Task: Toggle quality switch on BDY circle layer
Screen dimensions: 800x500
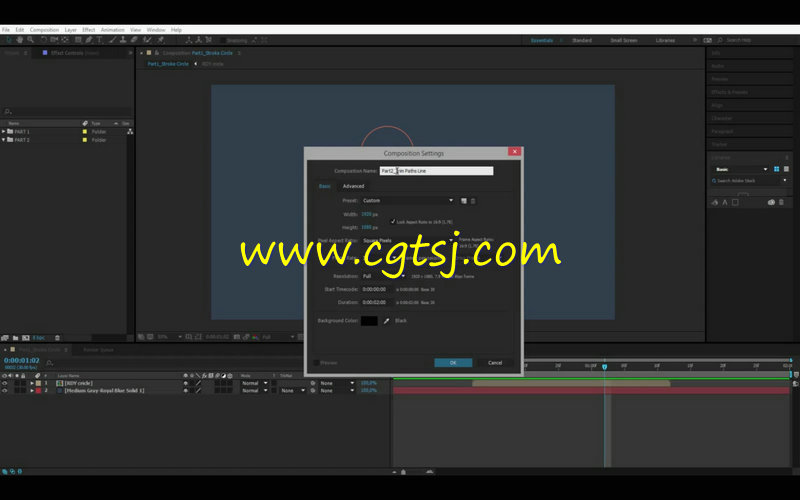Action: tap(198, 383)
